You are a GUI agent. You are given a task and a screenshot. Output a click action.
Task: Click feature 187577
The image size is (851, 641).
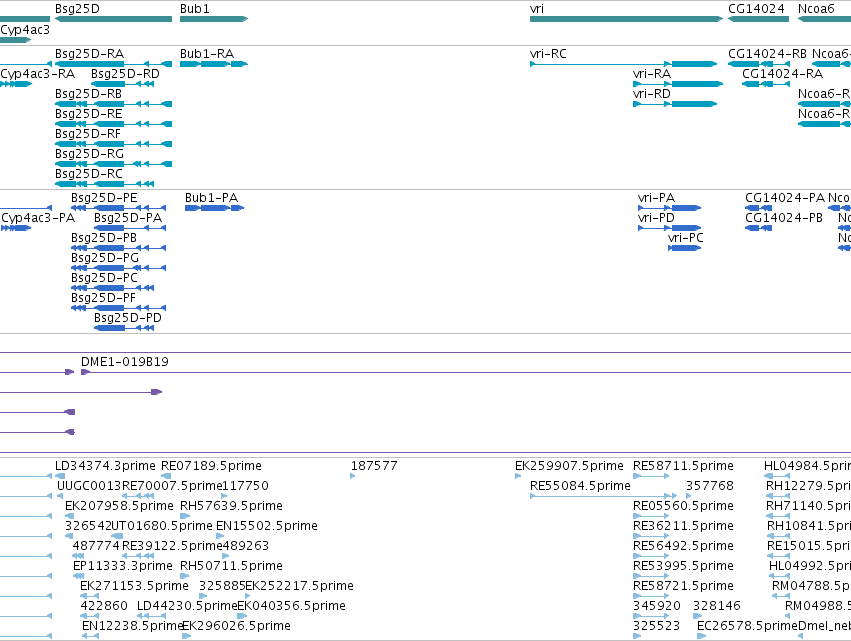353,476
